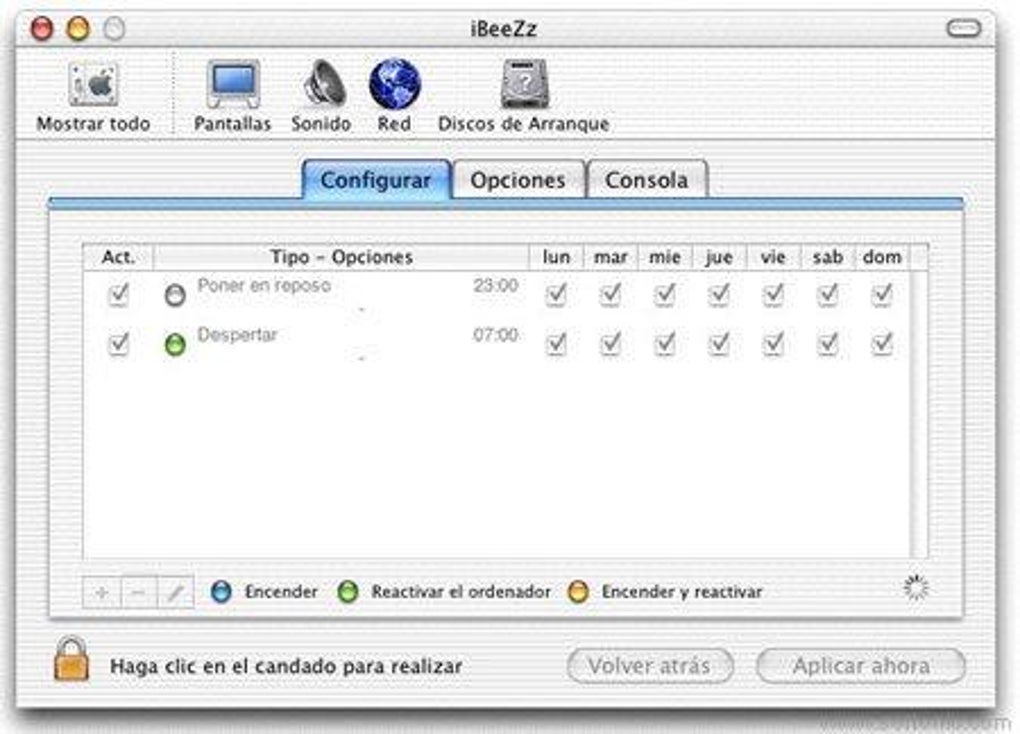Click the plus add-event button
The width and height of the screenshot is (1020, 734).
pyautogui.click(x=101, y=593)
